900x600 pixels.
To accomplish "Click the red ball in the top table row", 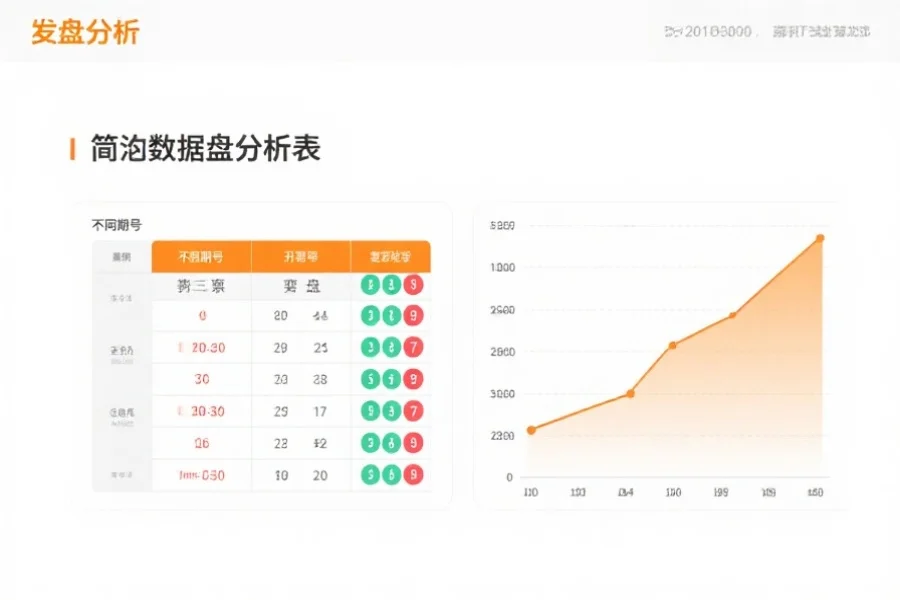I will (x=412, y=286).
